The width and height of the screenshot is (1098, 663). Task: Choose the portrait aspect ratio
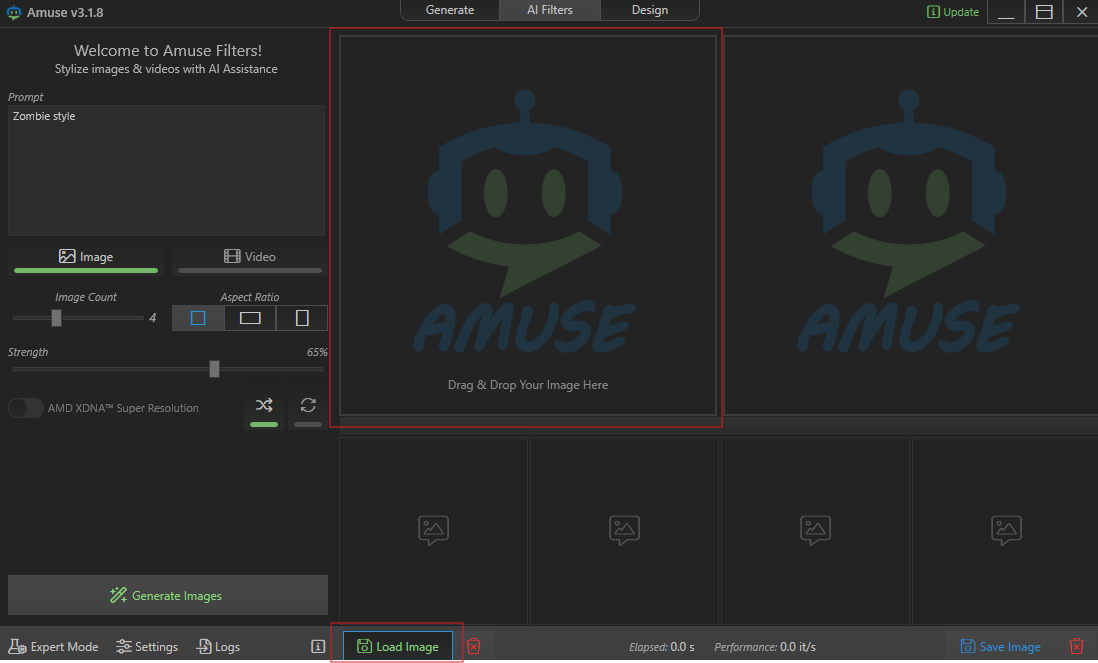pos(302,318)
